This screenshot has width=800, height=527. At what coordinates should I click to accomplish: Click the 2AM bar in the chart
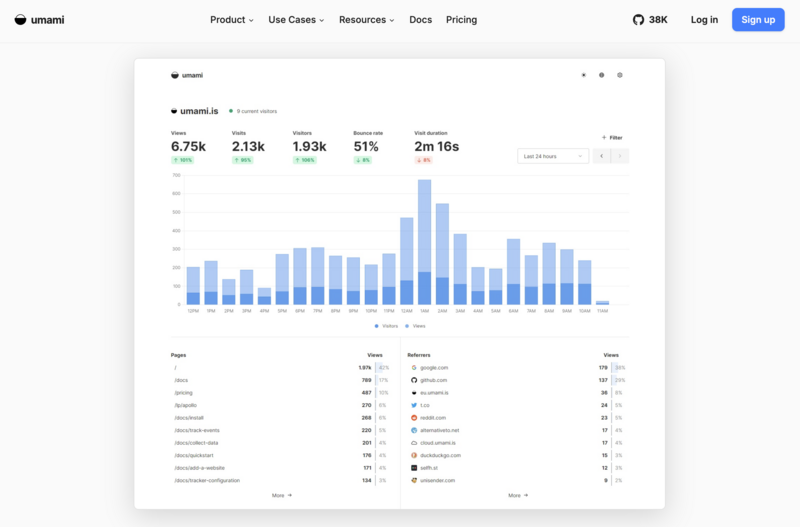coord(442,254)
